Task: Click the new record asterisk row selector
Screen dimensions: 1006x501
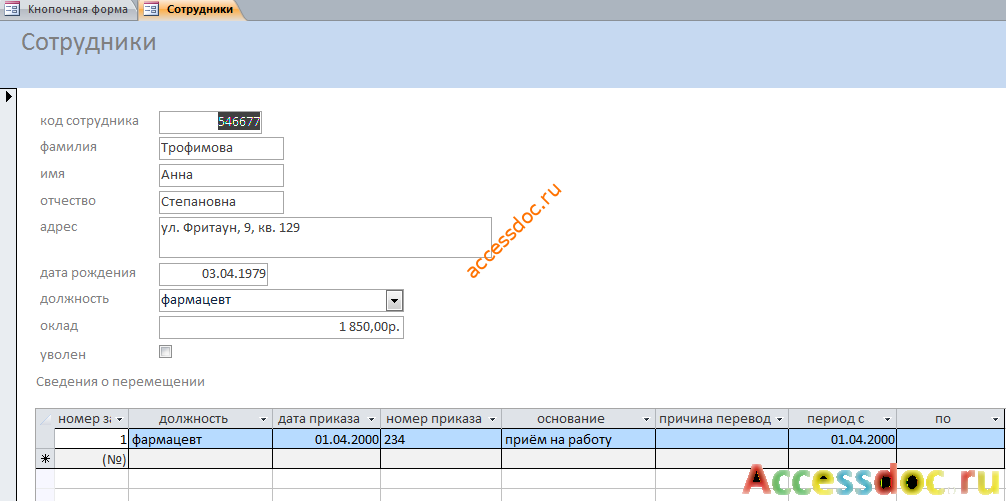Action: click(x=45, y=459)
